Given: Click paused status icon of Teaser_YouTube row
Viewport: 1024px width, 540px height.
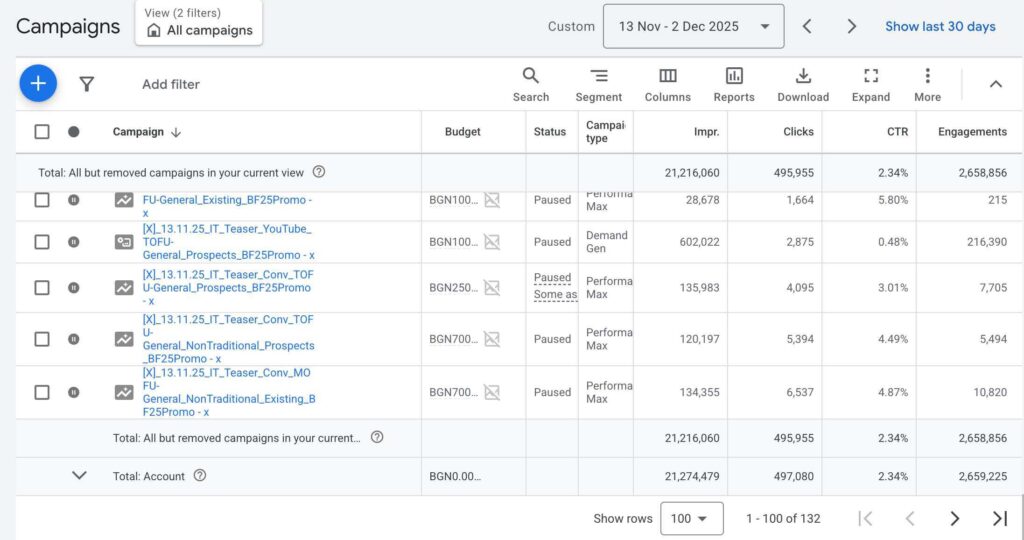Looking at the screenshot, I should [x=74, y=242].
